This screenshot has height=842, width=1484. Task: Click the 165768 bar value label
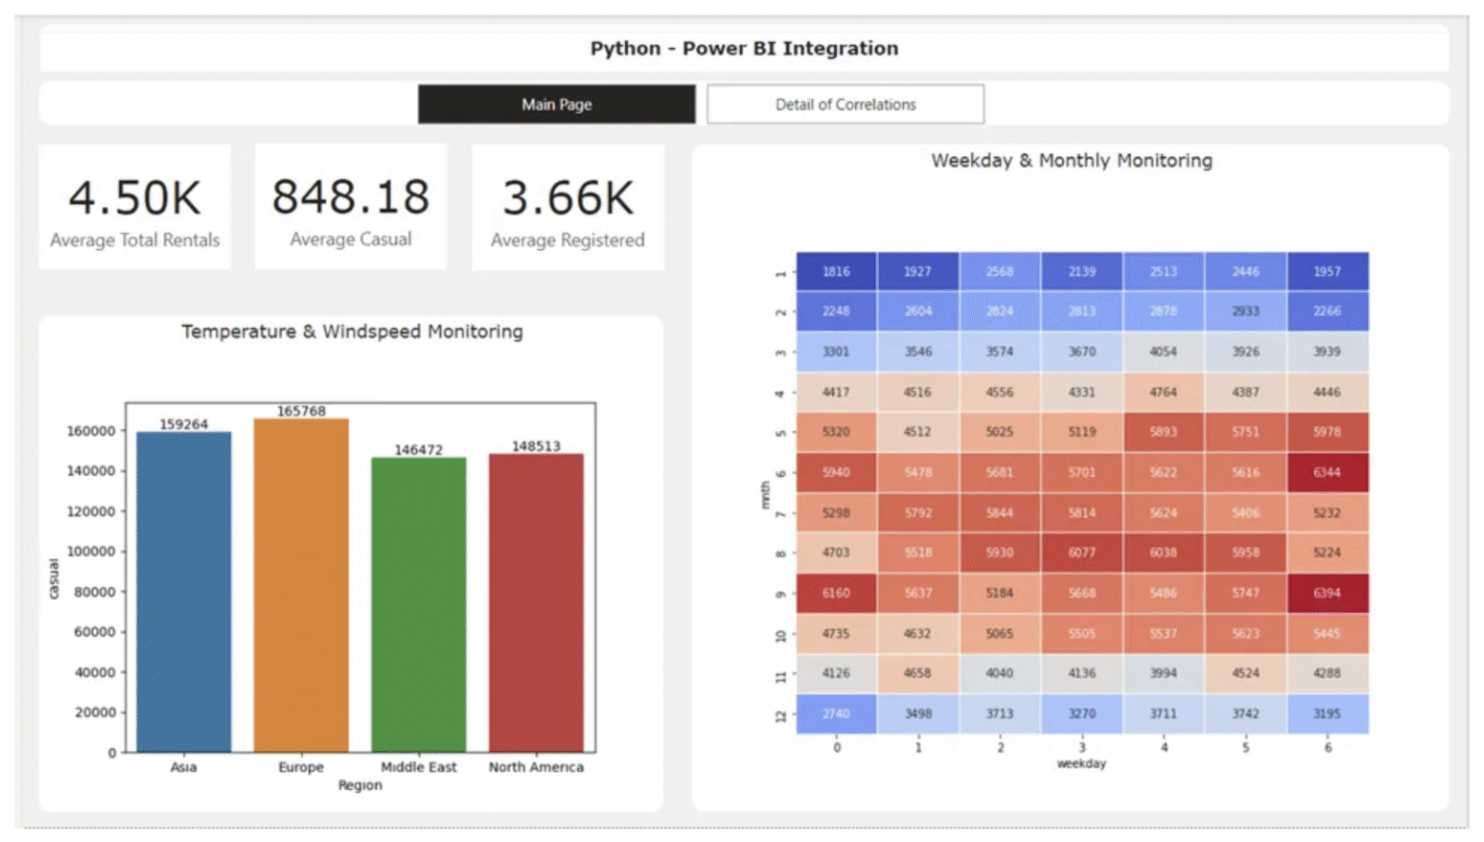(301, 411)
